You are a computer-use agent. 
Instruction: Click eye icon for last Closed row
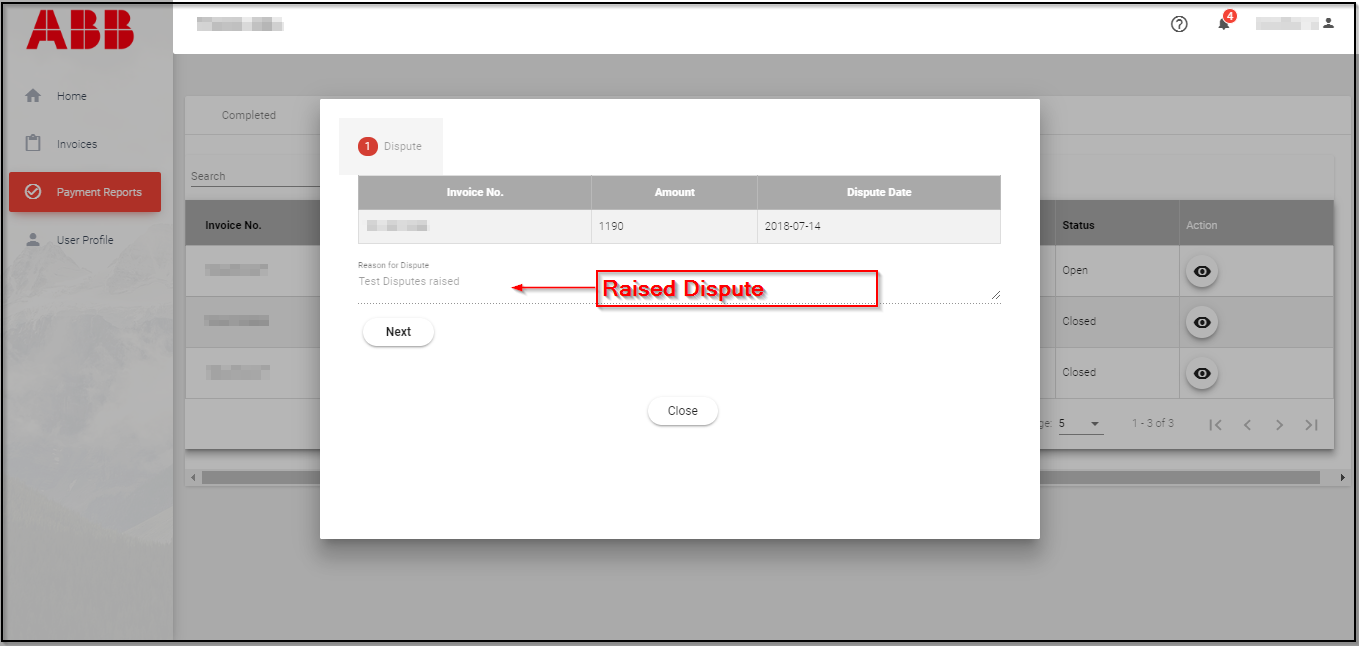point(1202,373)
